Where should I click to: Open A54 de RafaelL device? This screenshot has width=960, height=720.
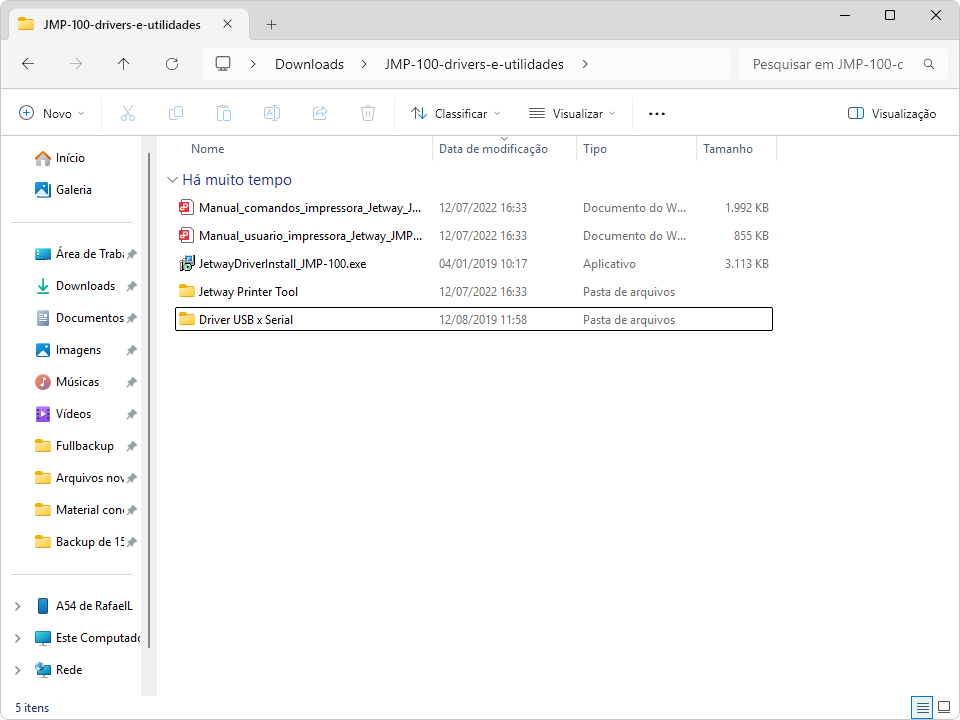(85, 606)
